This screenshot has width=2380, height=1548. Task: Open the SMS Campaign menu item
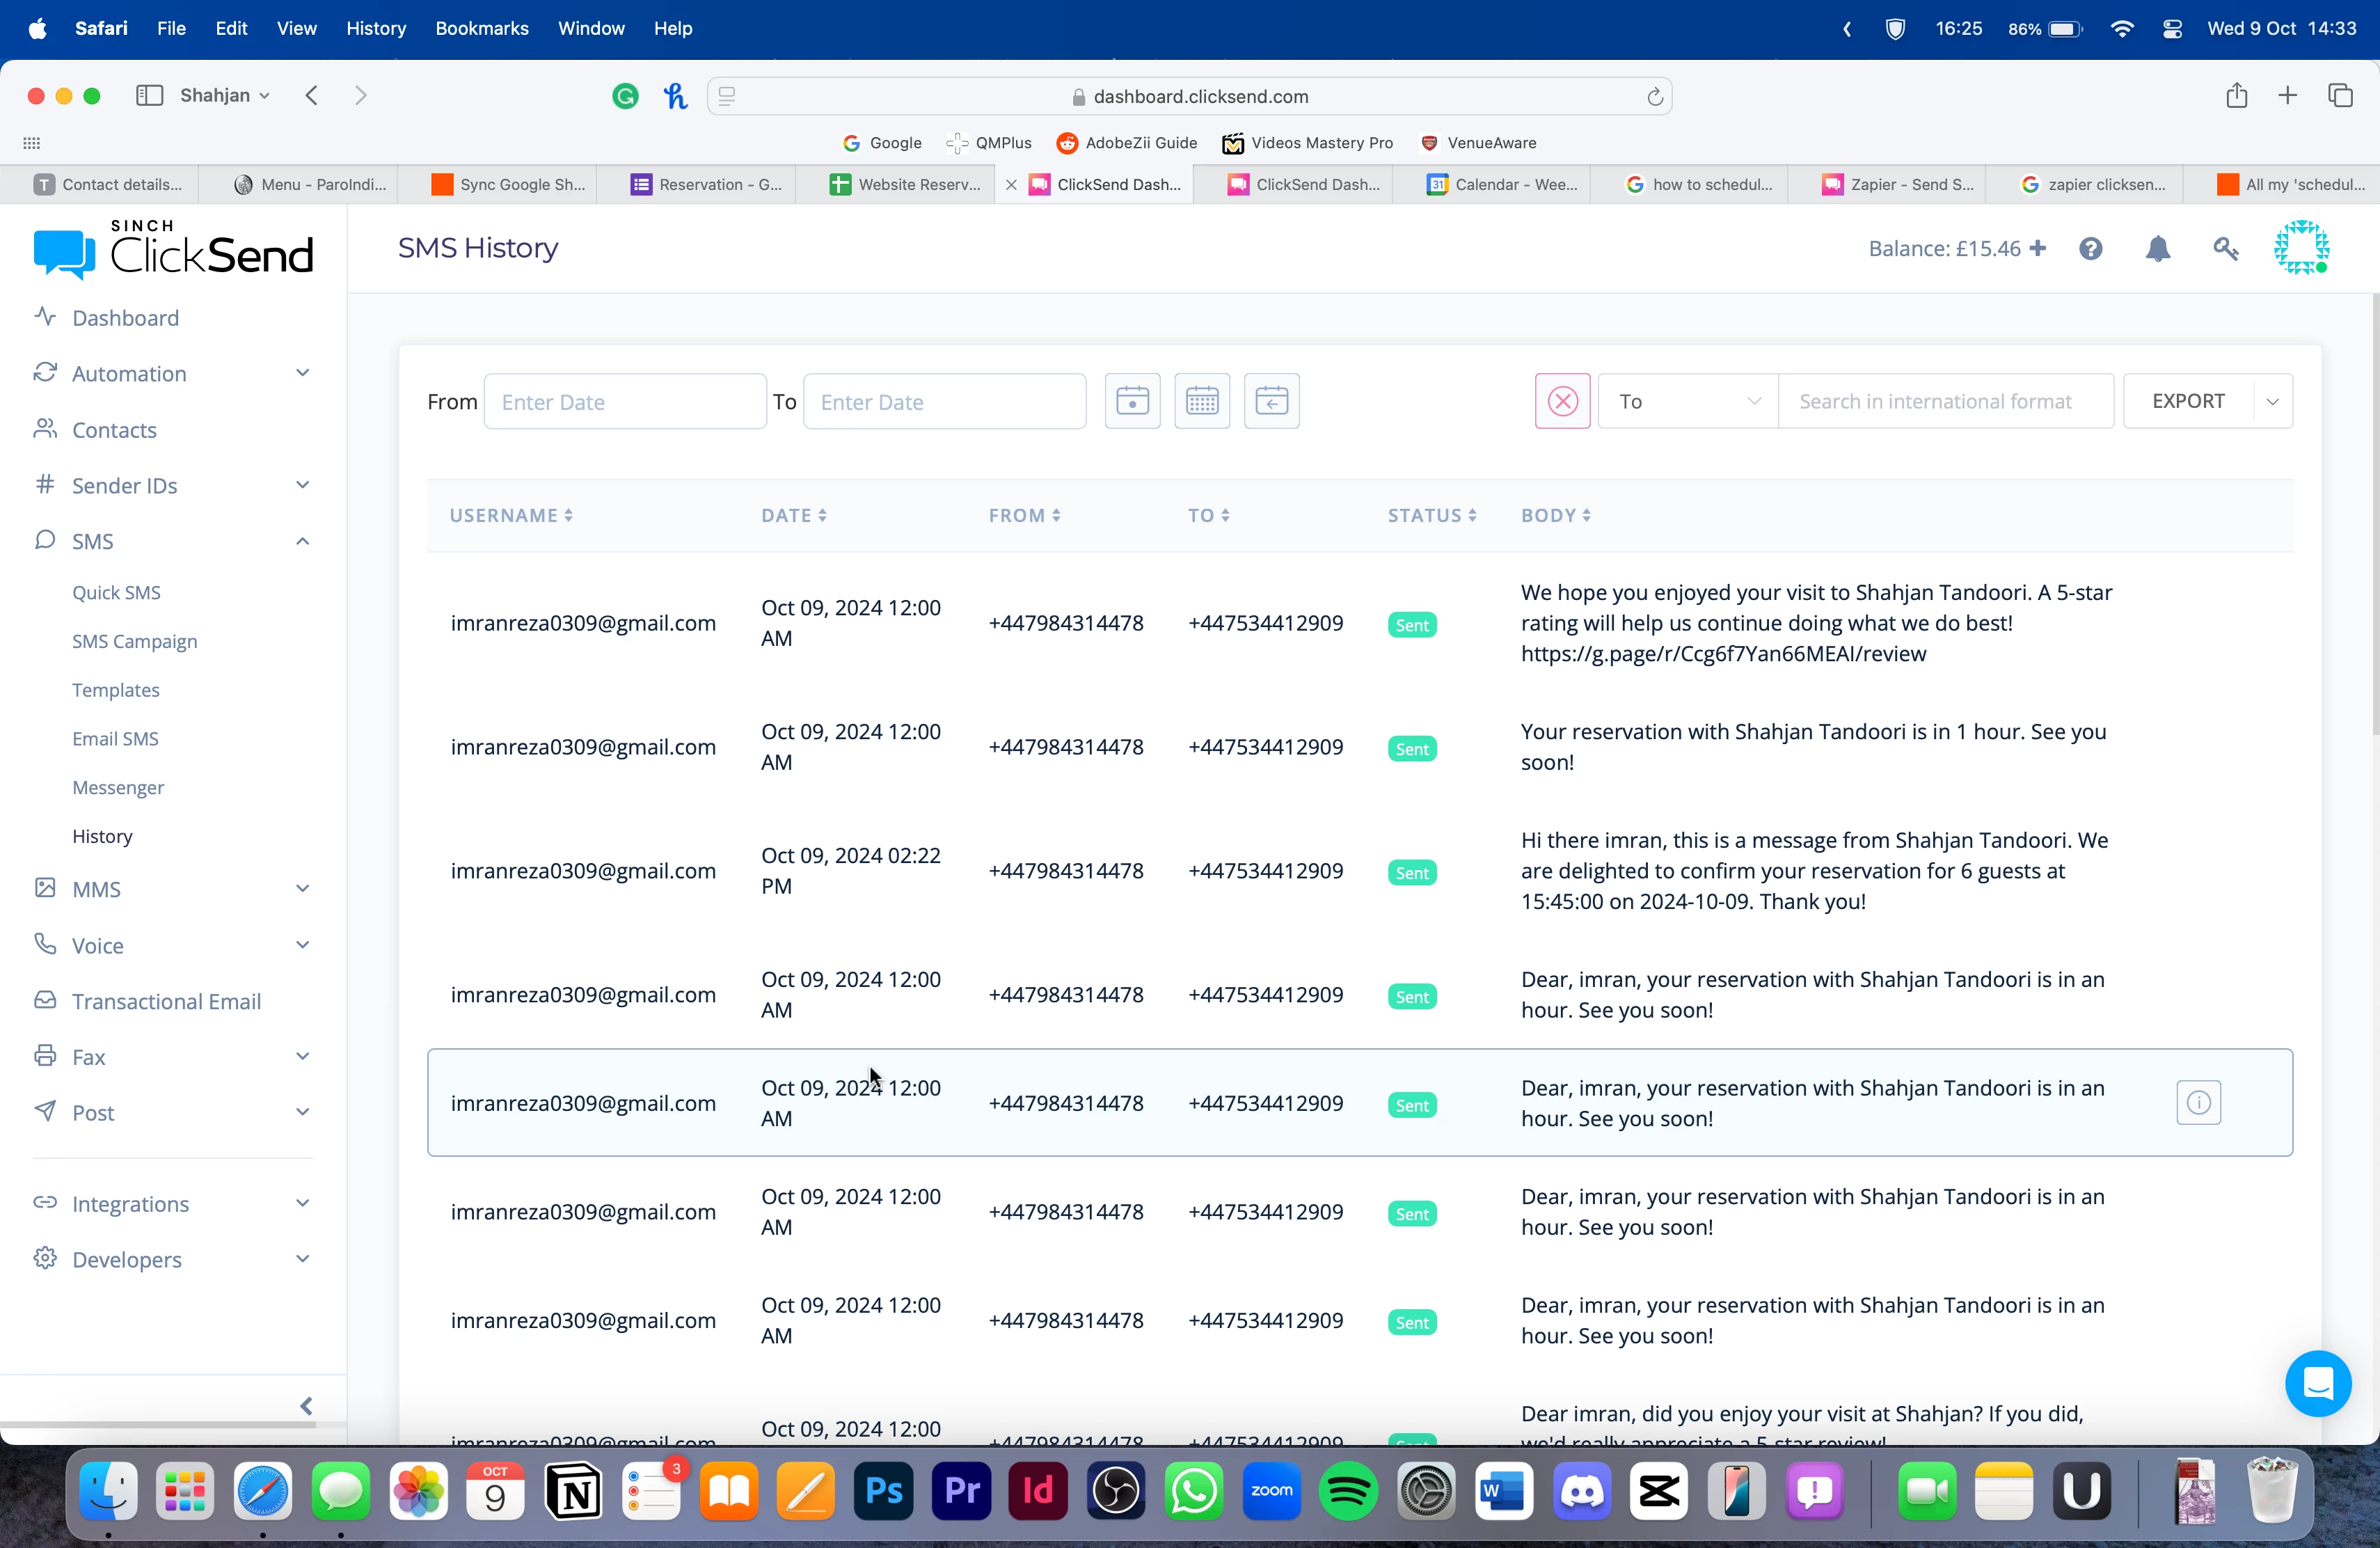point(134,641)
